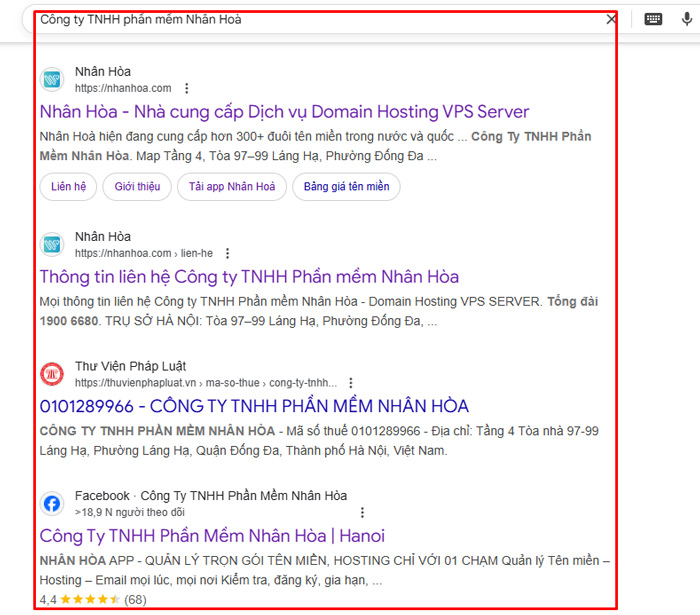The image size is (700, 615).
Task: Start voice search with microphone icon
Action: [687, 19]
